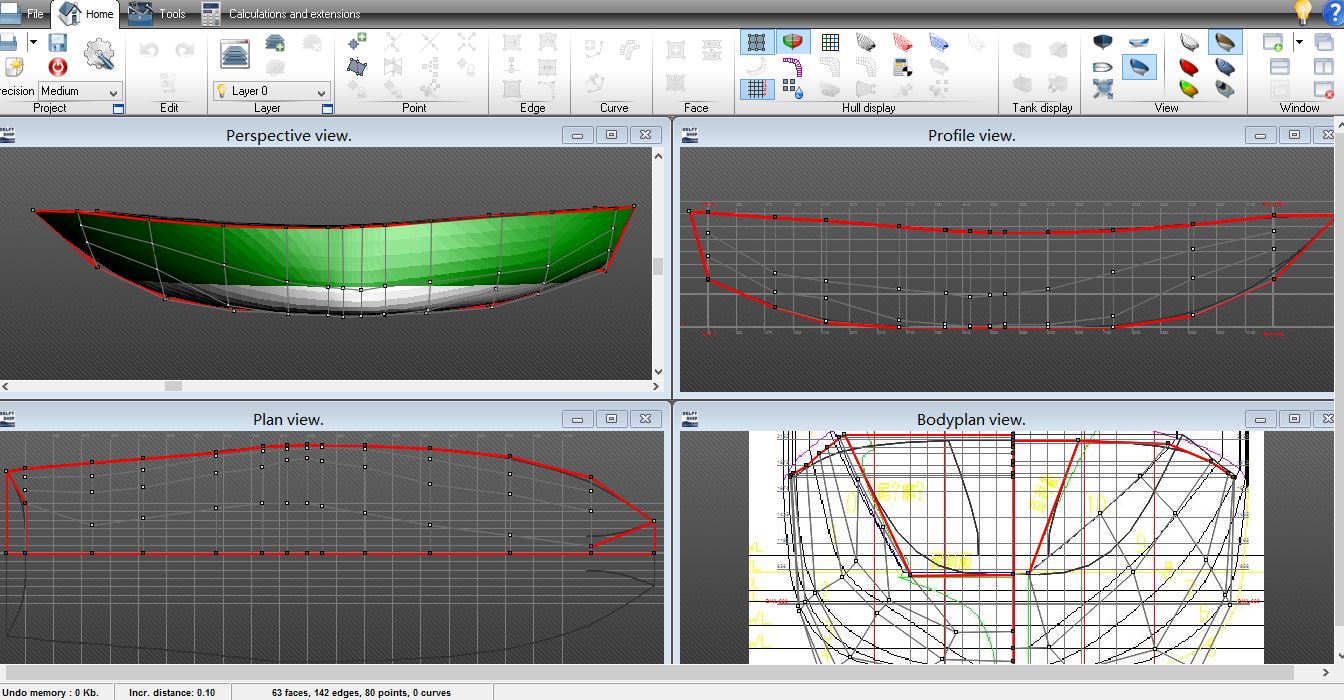Expand the Layer 0 dropdown
The width and height of the screenshot is (1344, 700).
point(321,91)
